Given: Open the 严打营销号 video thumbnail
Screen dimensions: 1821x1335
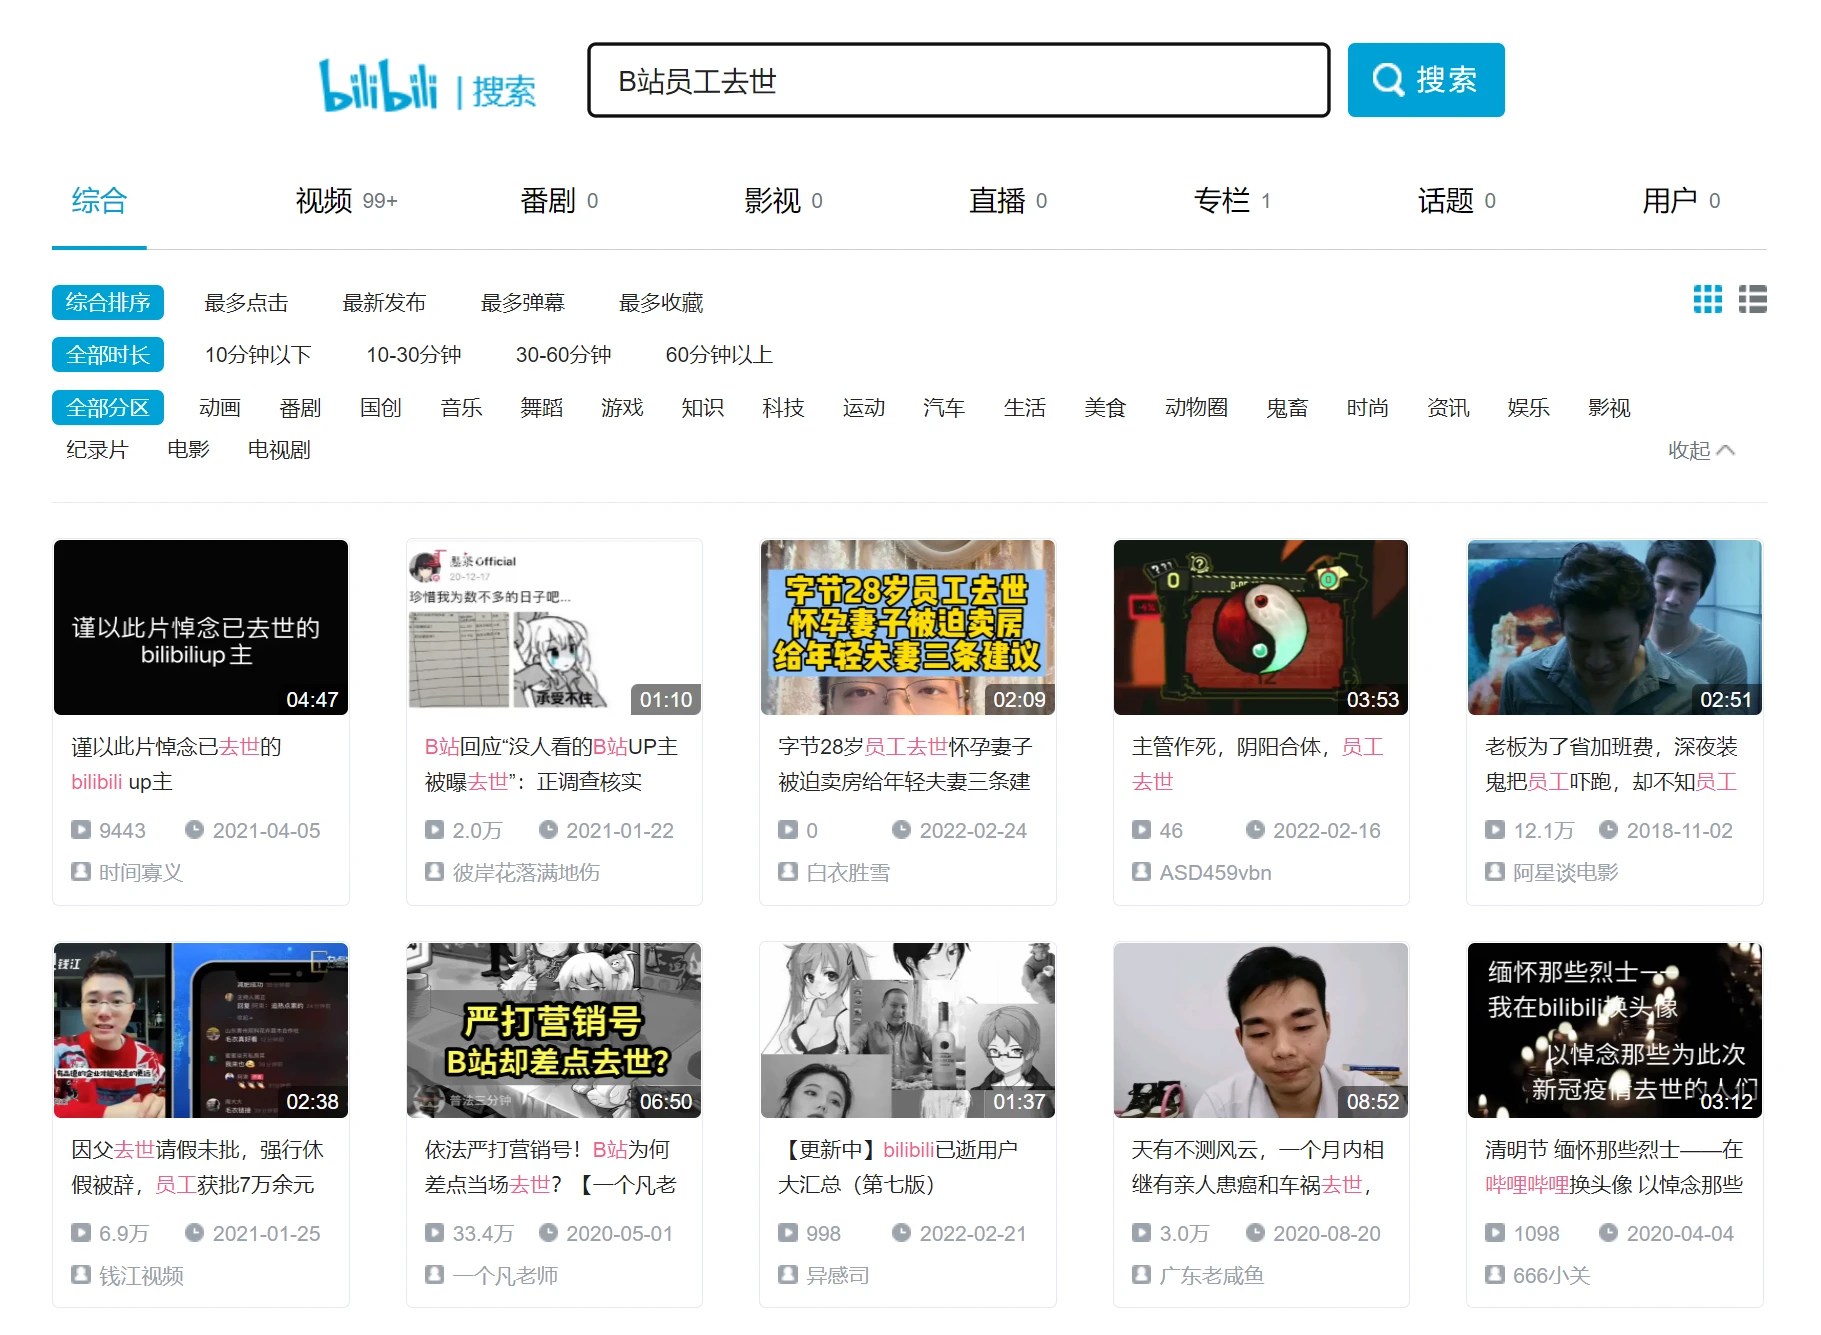Looking at the screenshot, I should 554,1030.
